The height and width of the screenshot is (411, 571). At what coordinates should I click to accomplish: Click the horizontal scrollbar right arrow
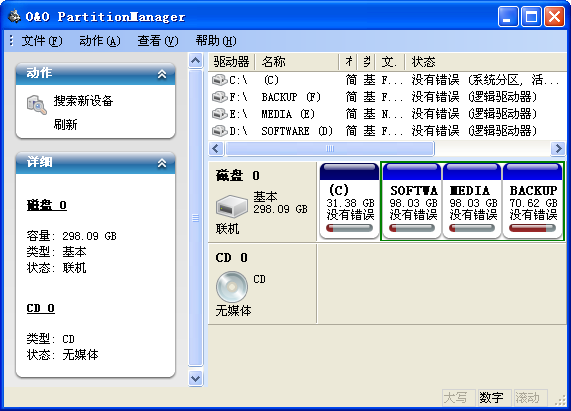[x=558, y=149]
